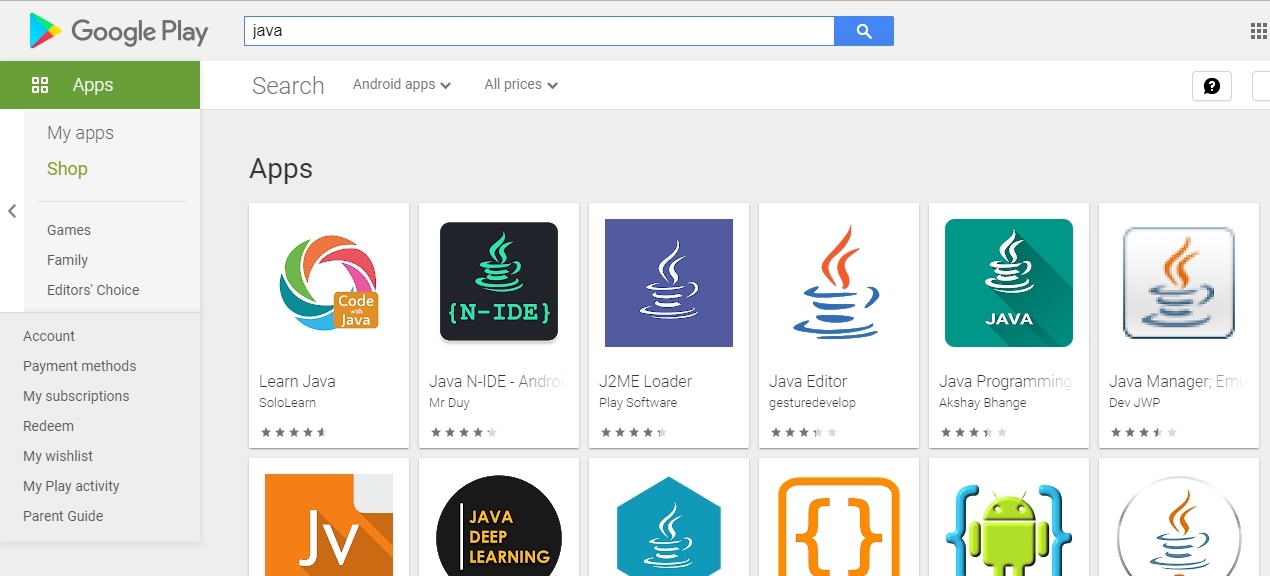Switch to the Games section
Screen dimensions: 1270x576
pos(68,230)
